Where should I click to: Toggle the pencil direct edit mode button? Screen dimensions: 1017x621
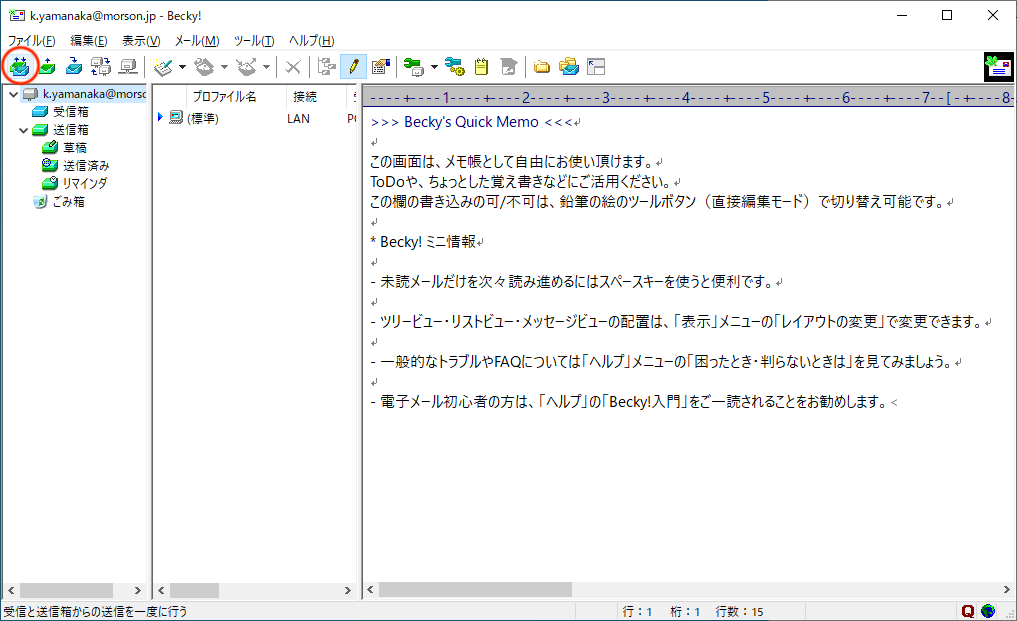(x=353, y=67)
